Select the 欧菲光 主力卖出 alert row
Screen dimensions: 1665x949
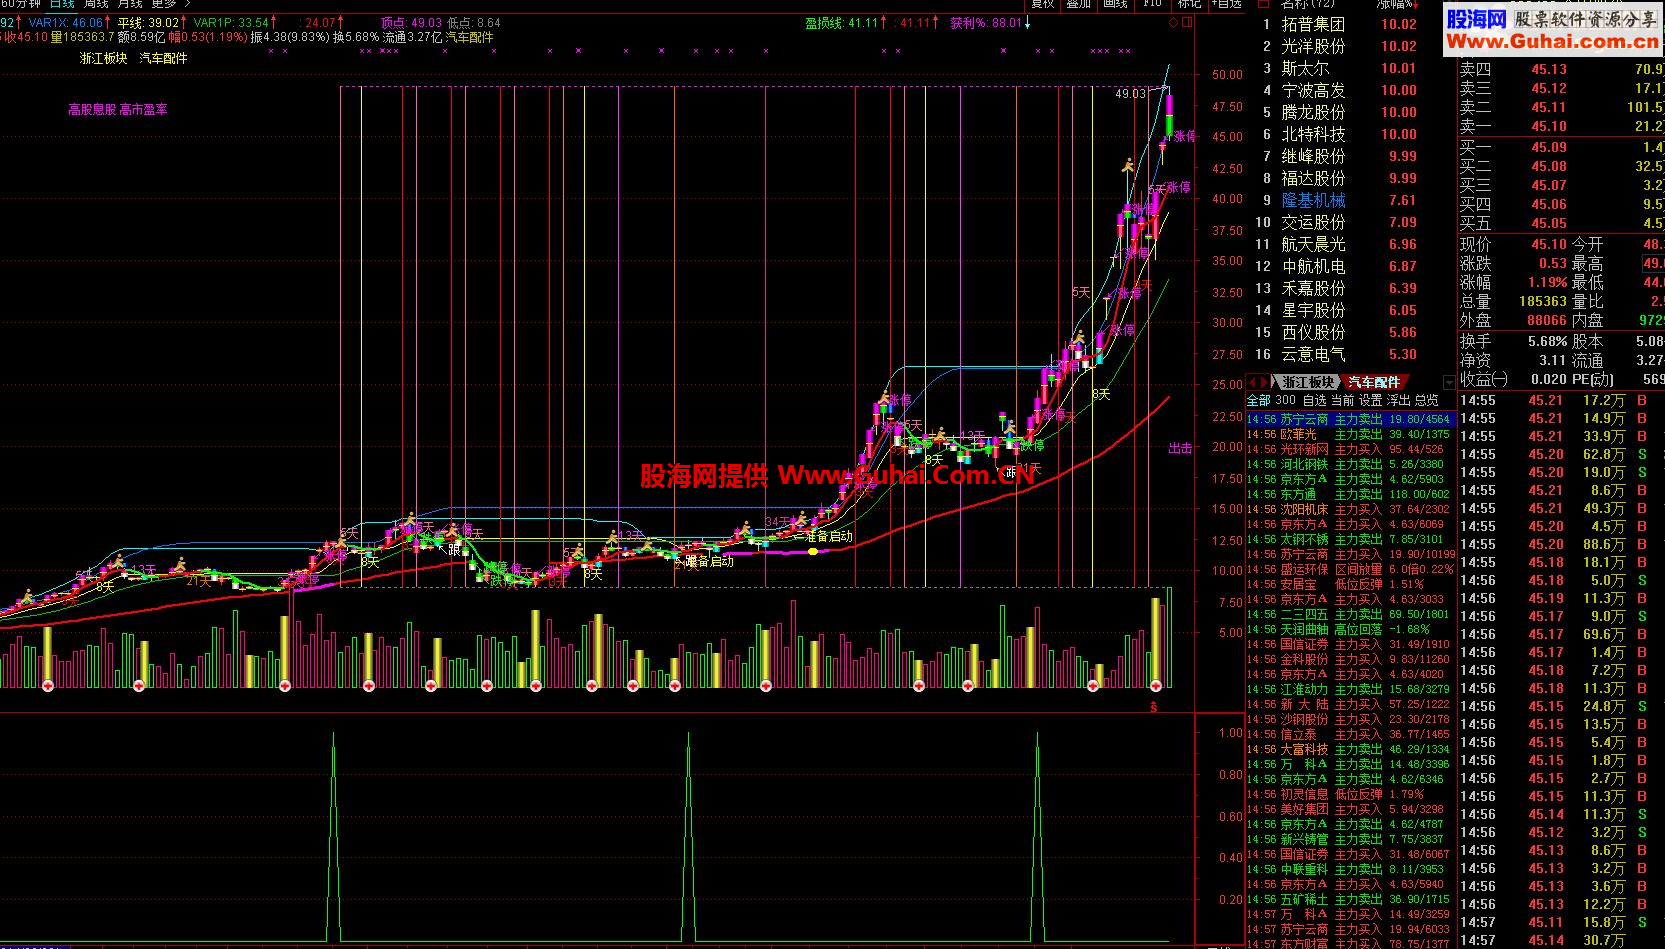[1350, 435]
